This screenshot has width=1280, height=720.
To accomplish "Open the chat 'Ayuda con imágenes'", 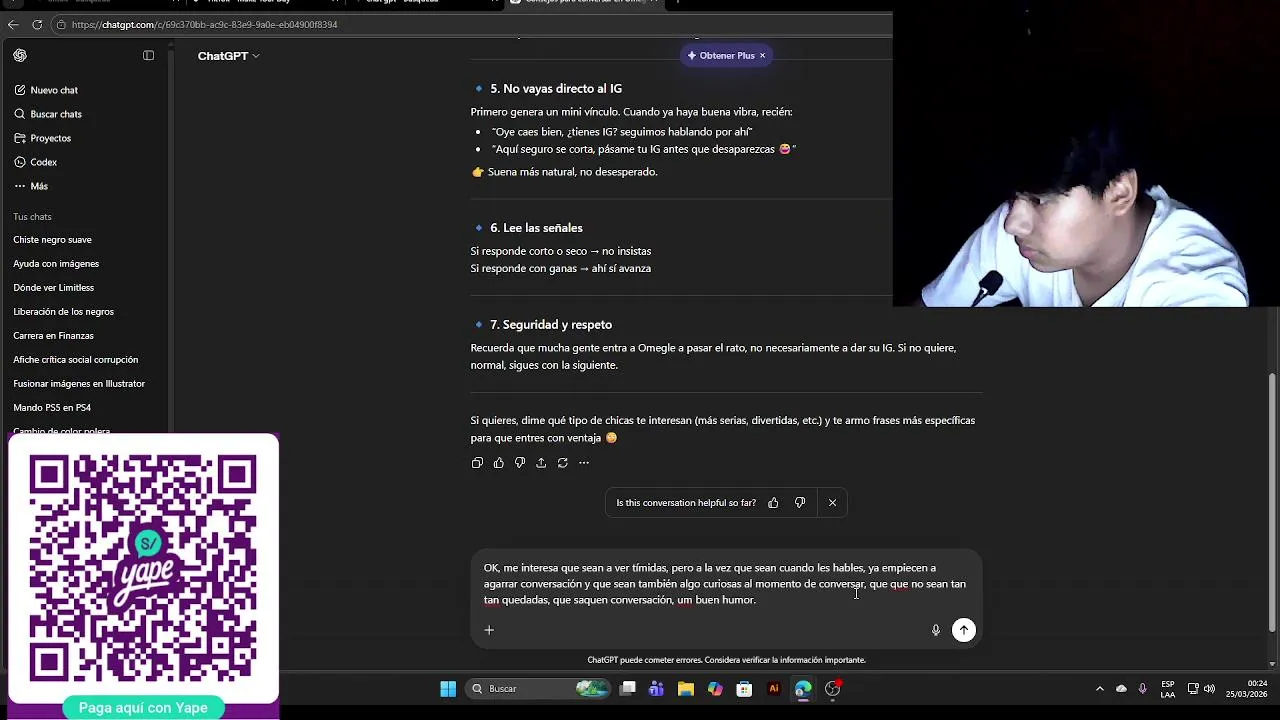I will pyautogui.click(x=56, y=264).
